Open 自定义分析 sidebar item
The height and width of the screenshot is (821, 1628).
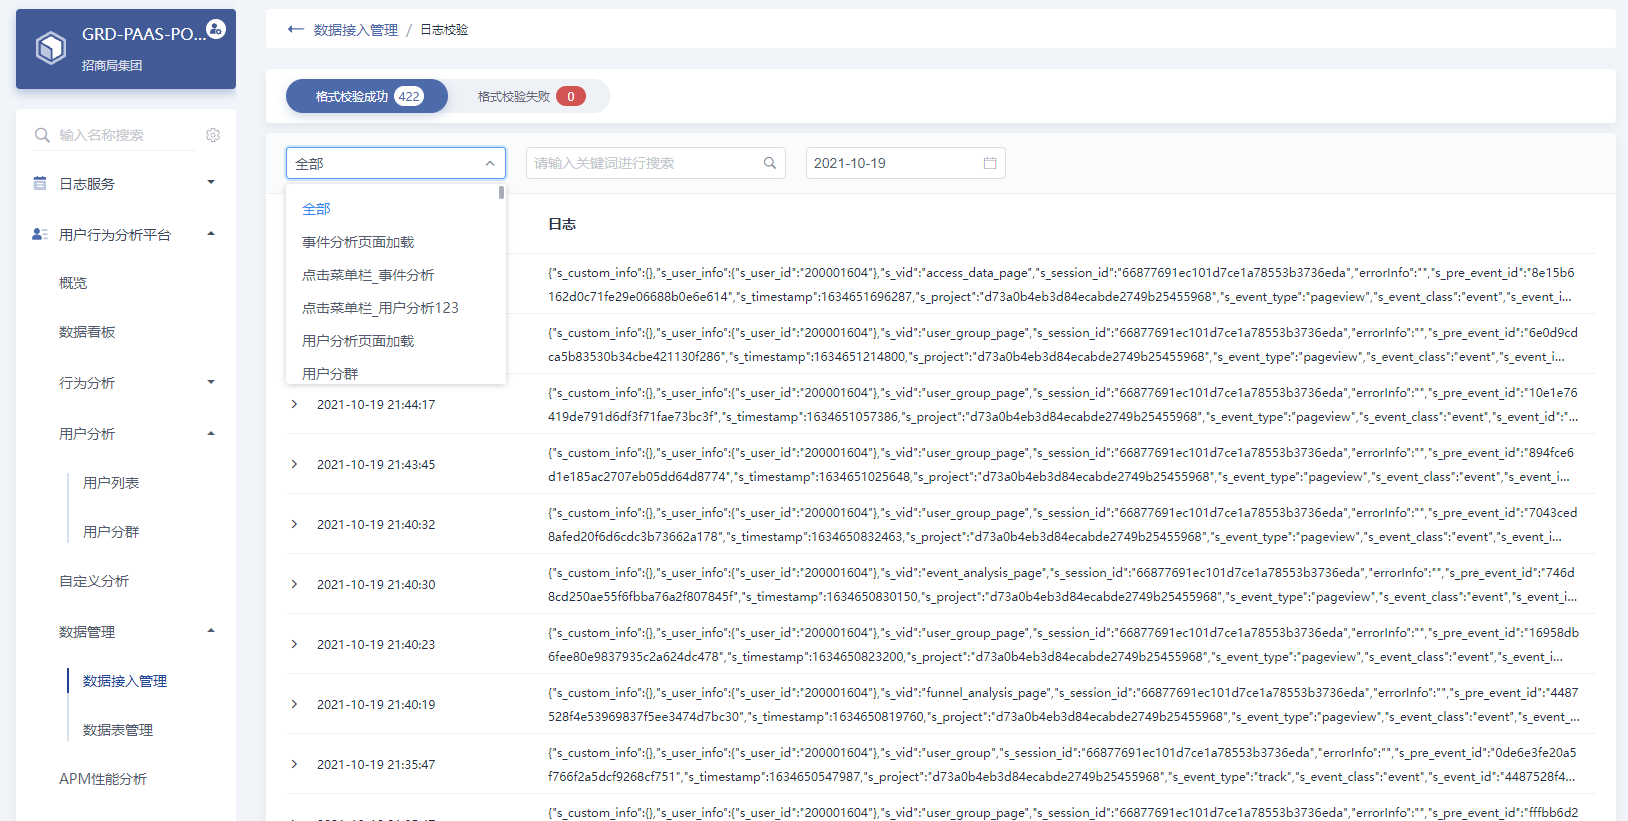[x=94, y=581]
